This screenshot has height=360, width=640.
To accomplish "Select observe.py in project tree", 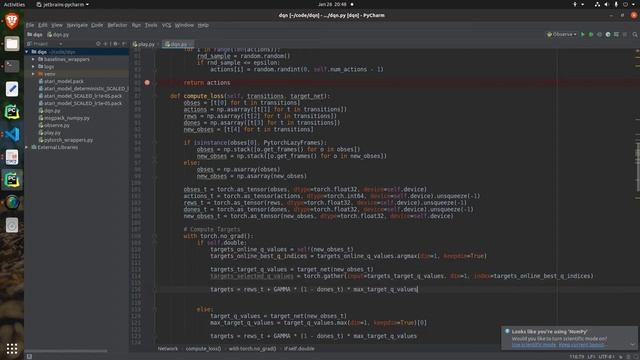I will 54,125.
